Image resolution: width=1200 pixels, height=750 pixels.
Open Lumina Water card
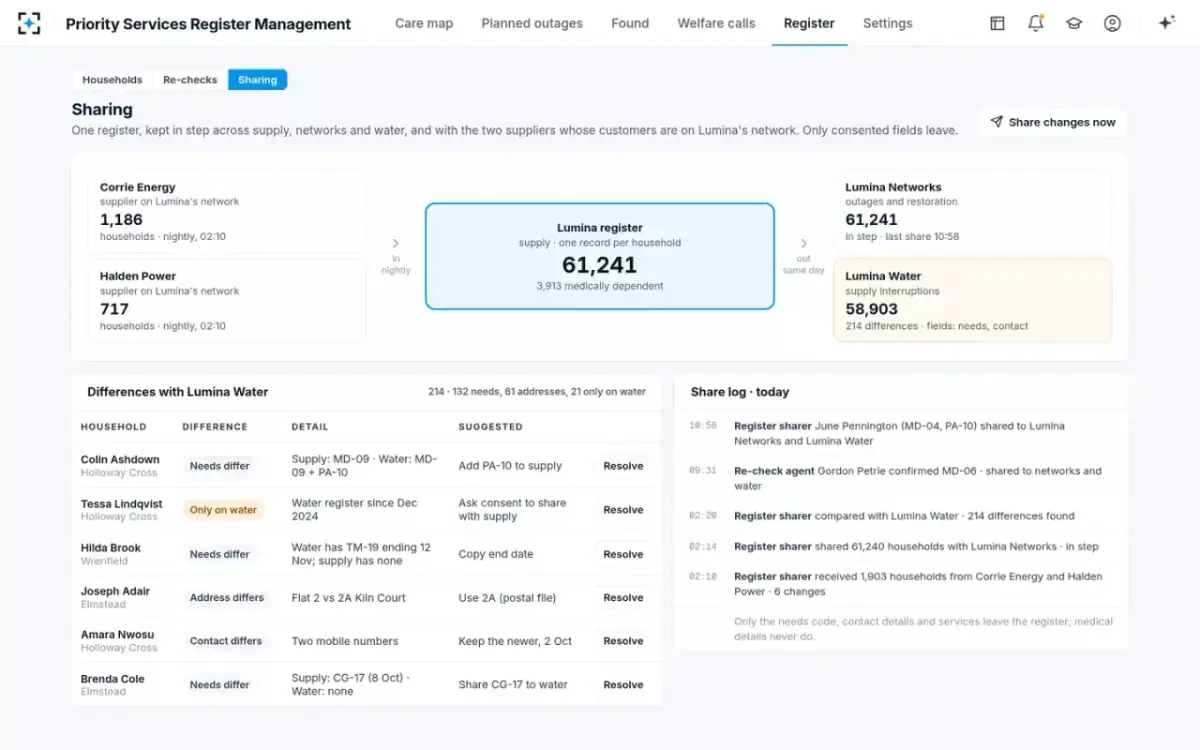coord(972,301)
